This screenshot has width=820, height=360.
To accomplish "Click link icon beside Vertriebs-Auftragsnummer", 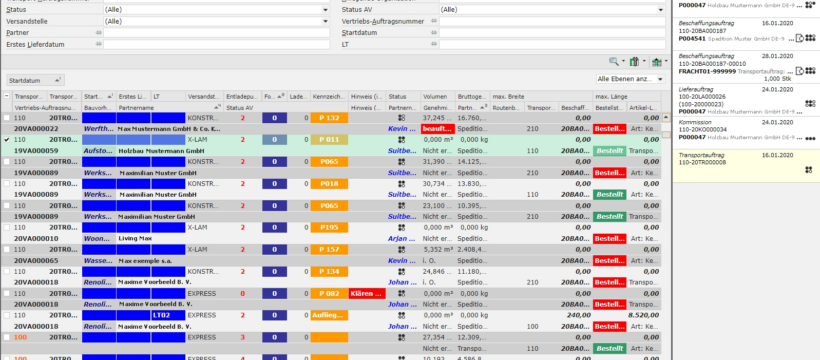I will click(x=434, y=21).
